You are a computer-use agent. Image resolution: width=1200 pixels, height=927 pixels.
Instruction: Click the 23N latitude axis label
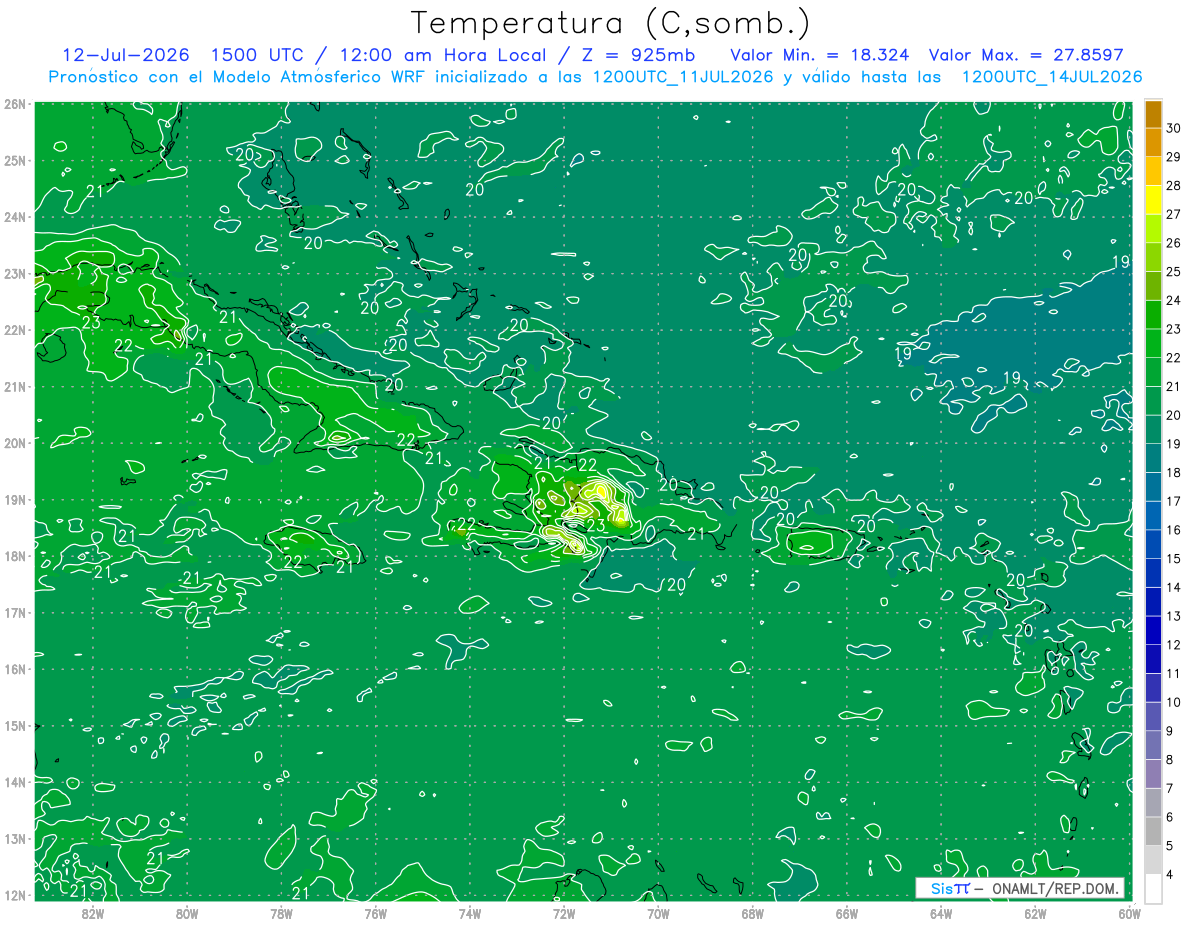14,273
